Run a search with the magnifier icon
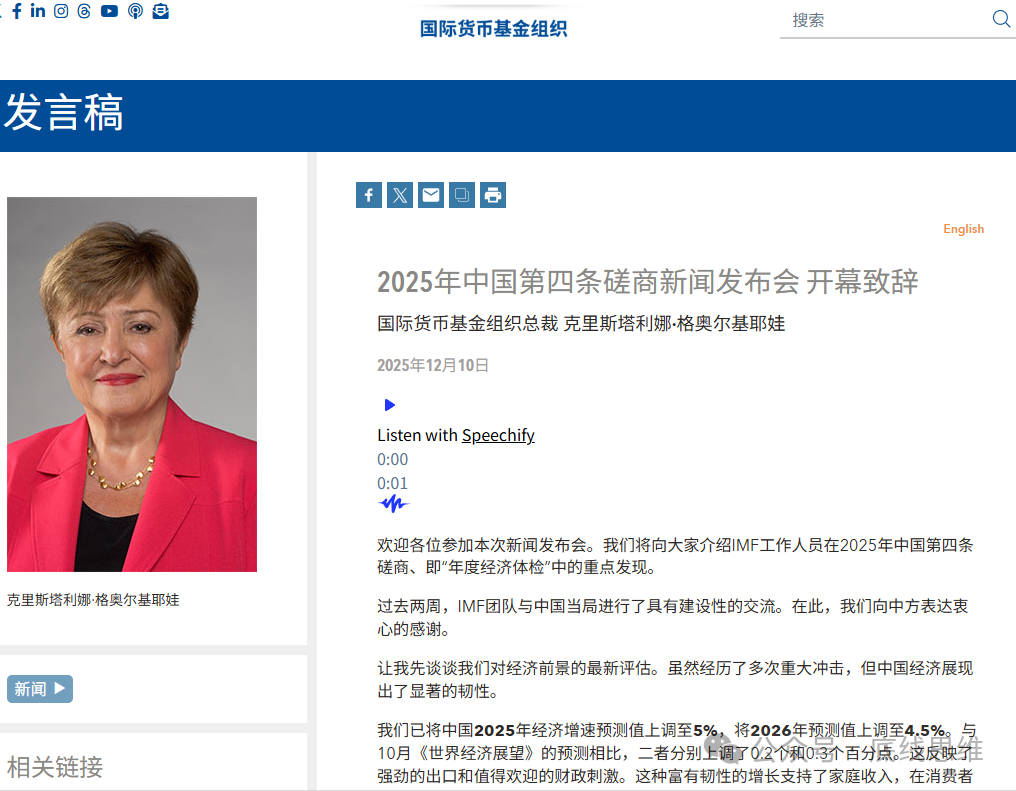1016x791 pixels. click(x=1000, y=18)
